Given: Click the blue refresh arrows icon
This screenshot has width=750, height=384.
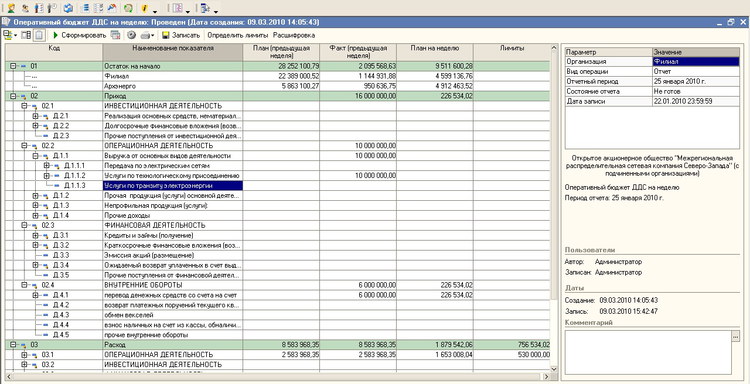Looking at the screenshot, I should (x=68, y=8).
